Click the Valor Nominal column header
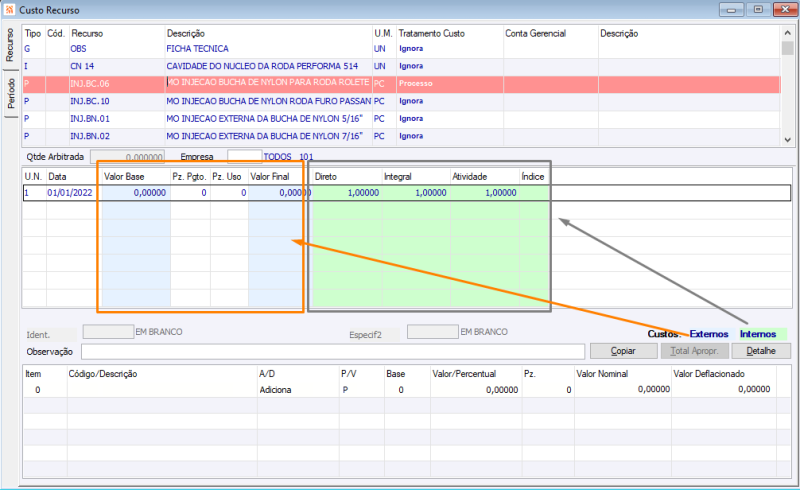This screenshot has width=800, height=490. click(602, 374)
